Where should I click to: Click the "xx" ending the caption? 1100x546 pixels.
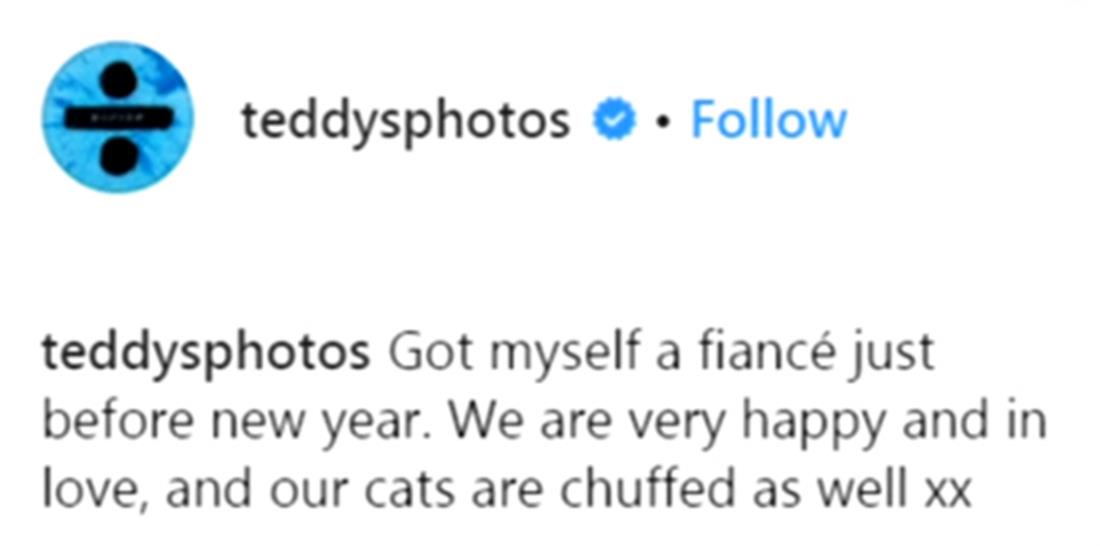[947, 491]
